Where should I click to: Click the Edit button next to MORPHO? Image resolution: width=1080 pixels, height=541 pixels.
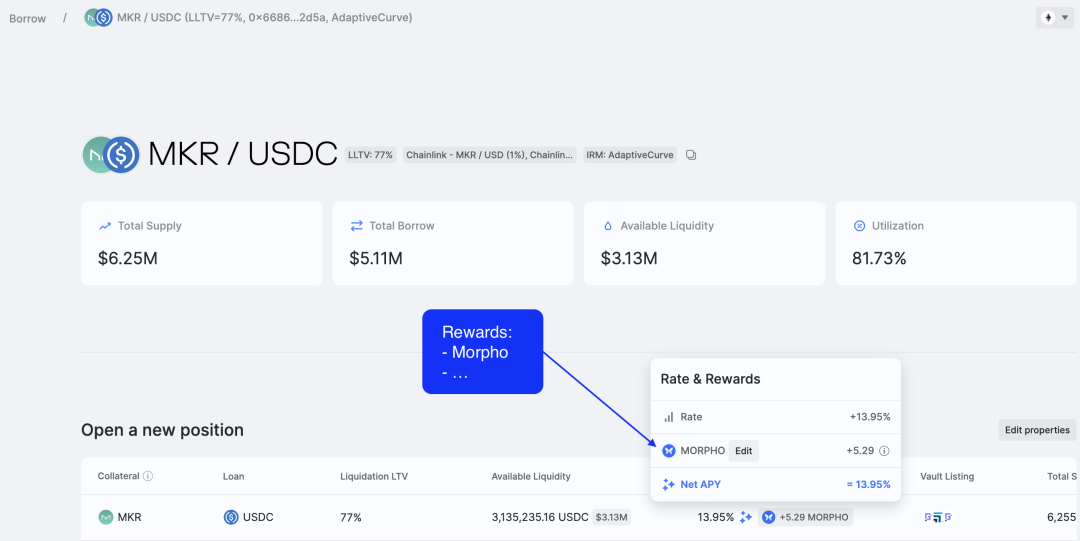tap(744, 451)
